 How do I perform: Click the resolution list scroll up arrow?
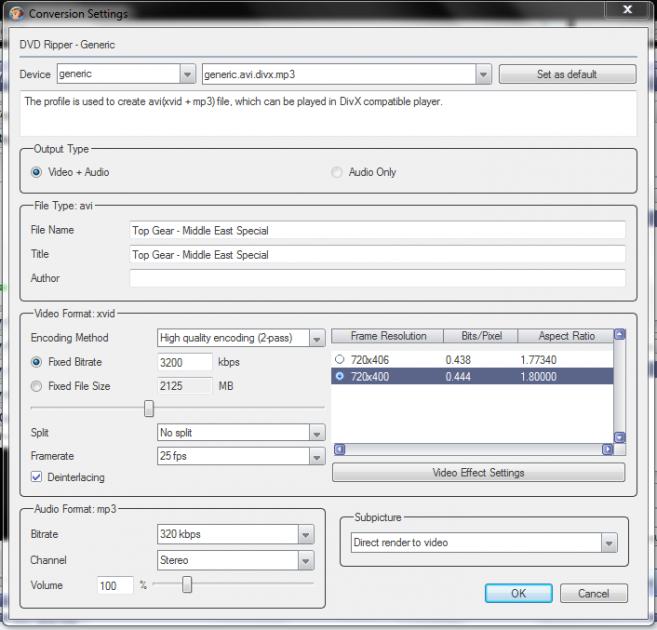pos(619,336)
